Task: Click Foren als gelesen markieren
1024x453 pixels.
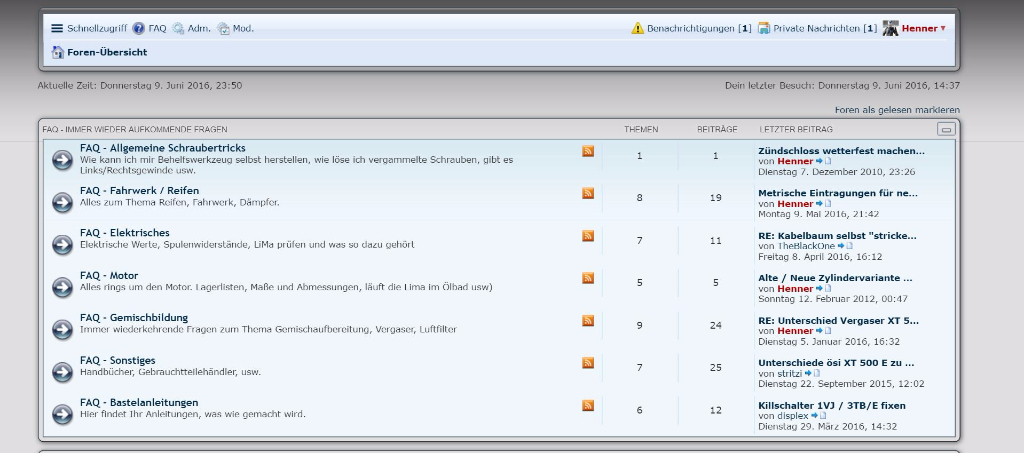Action: [897, 109]
